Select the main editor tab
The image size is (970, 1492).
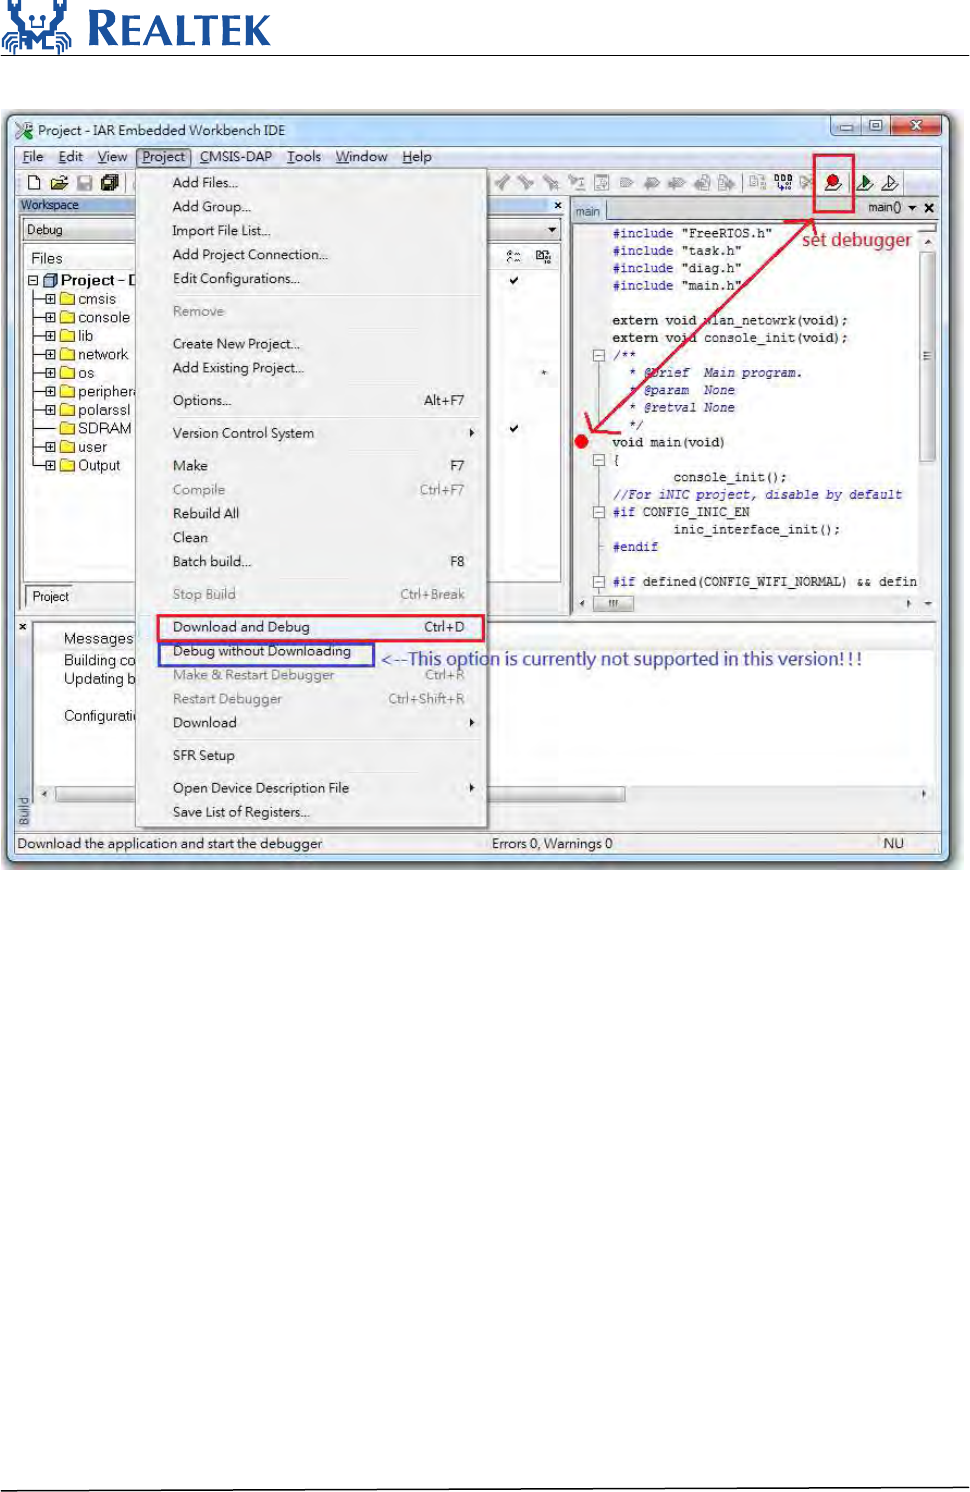[x=588, y=211]
